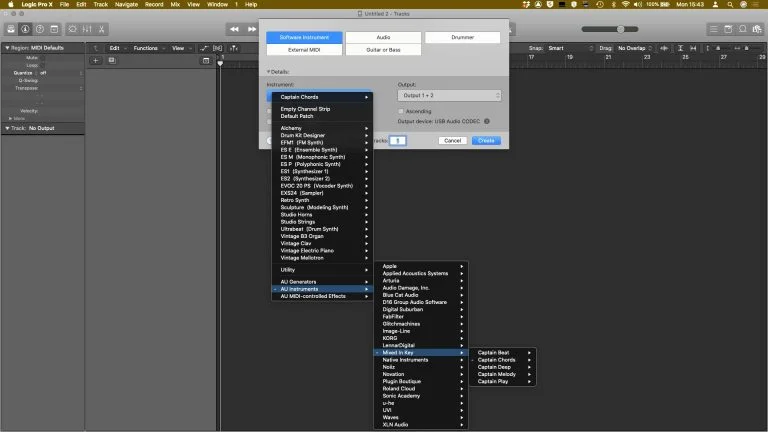
Task: Open the Functions dropdown menu
Action: click(x=148, y=48)
